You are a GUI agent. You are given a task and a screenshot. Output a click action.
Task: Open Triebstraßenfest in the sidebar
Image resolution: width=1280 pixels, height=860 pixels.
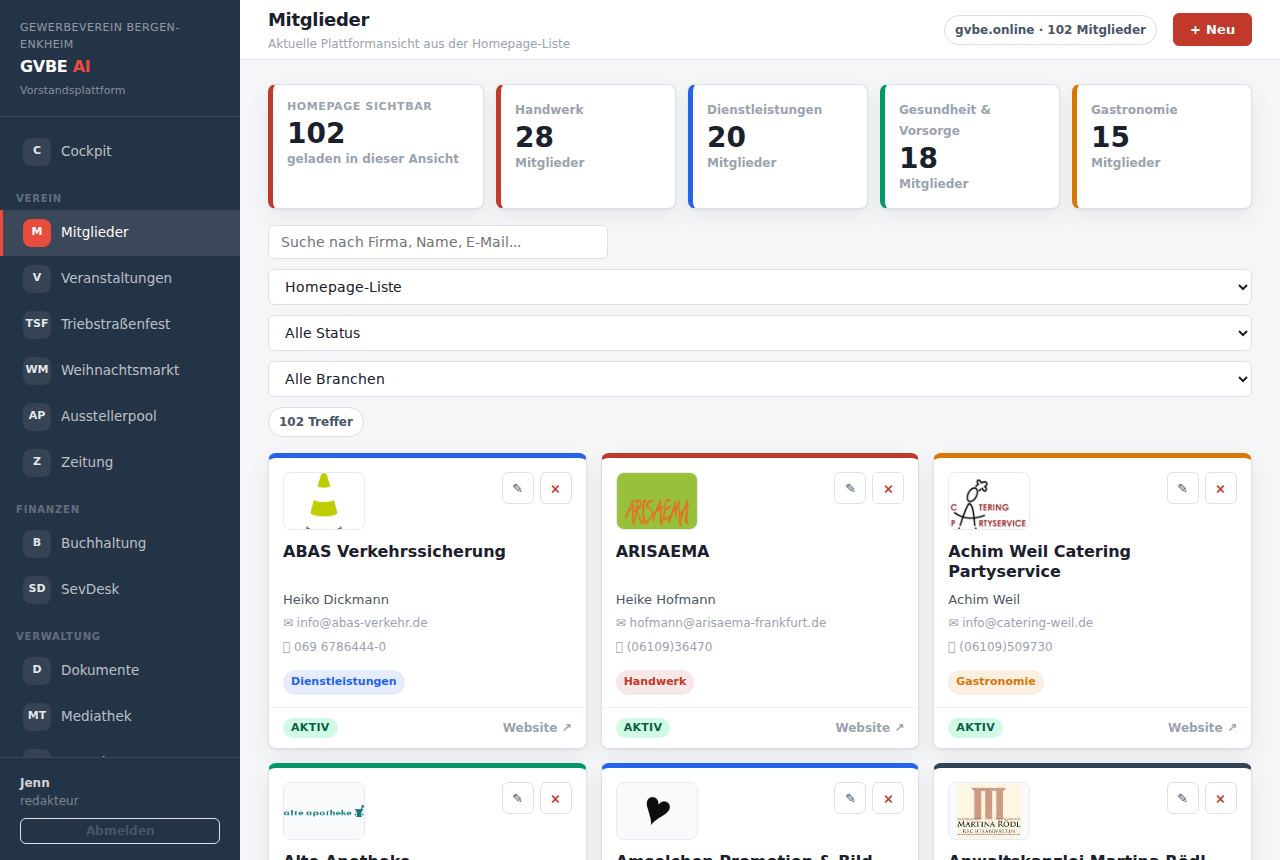[120, 324]
